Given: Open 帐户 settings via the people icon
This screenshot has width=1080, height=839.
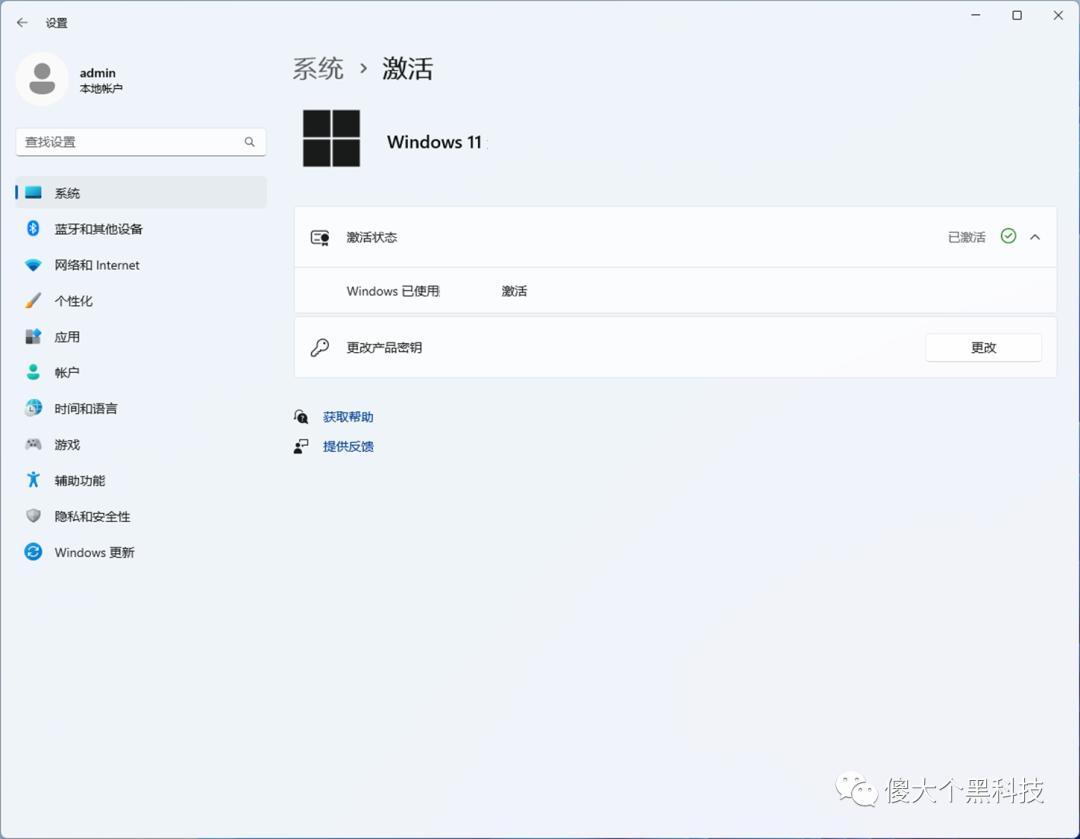Looking at the screenshot, I should point(33,372).
